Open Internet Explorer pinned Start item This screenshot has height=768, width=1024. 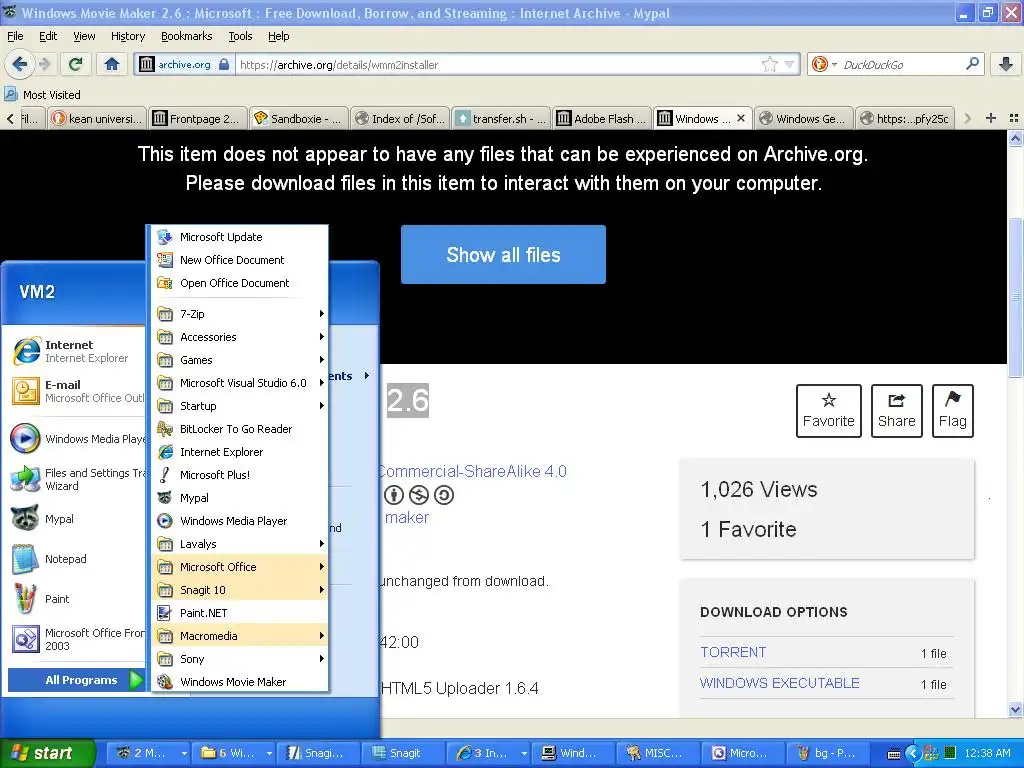click(76, 351)
